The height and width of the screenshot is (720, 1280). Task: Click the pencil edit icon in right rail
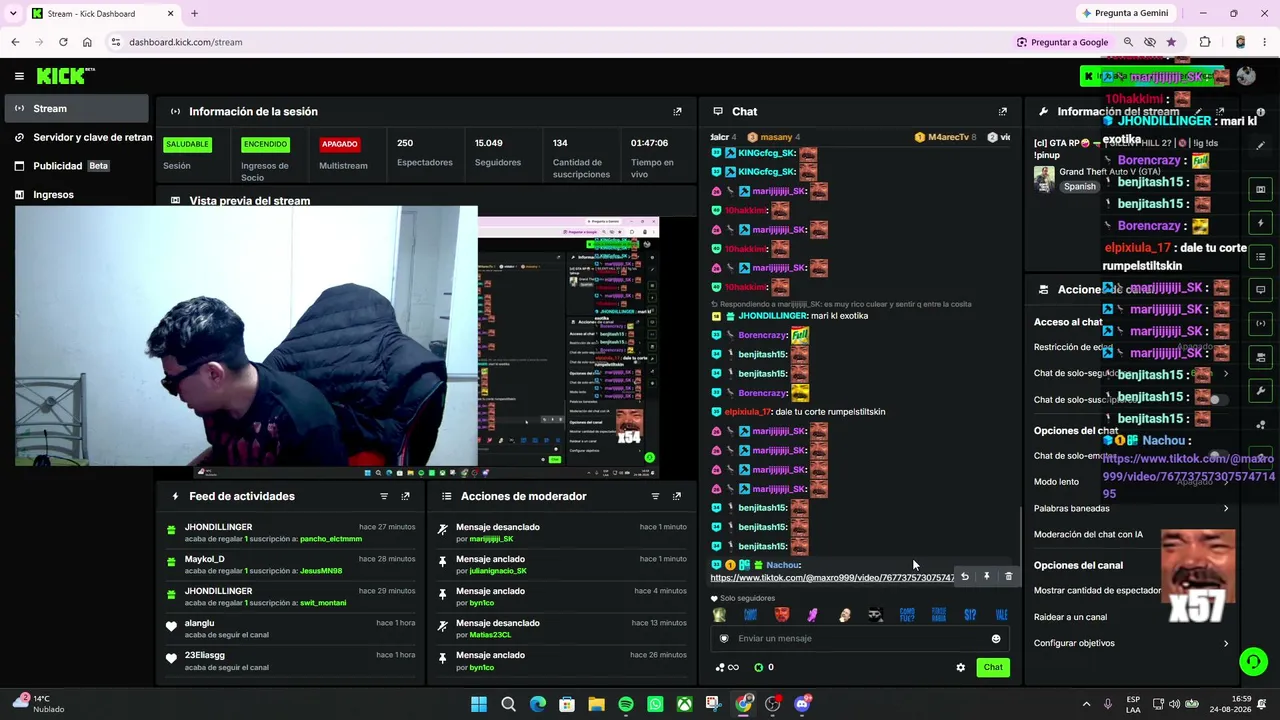point(1260,145)
